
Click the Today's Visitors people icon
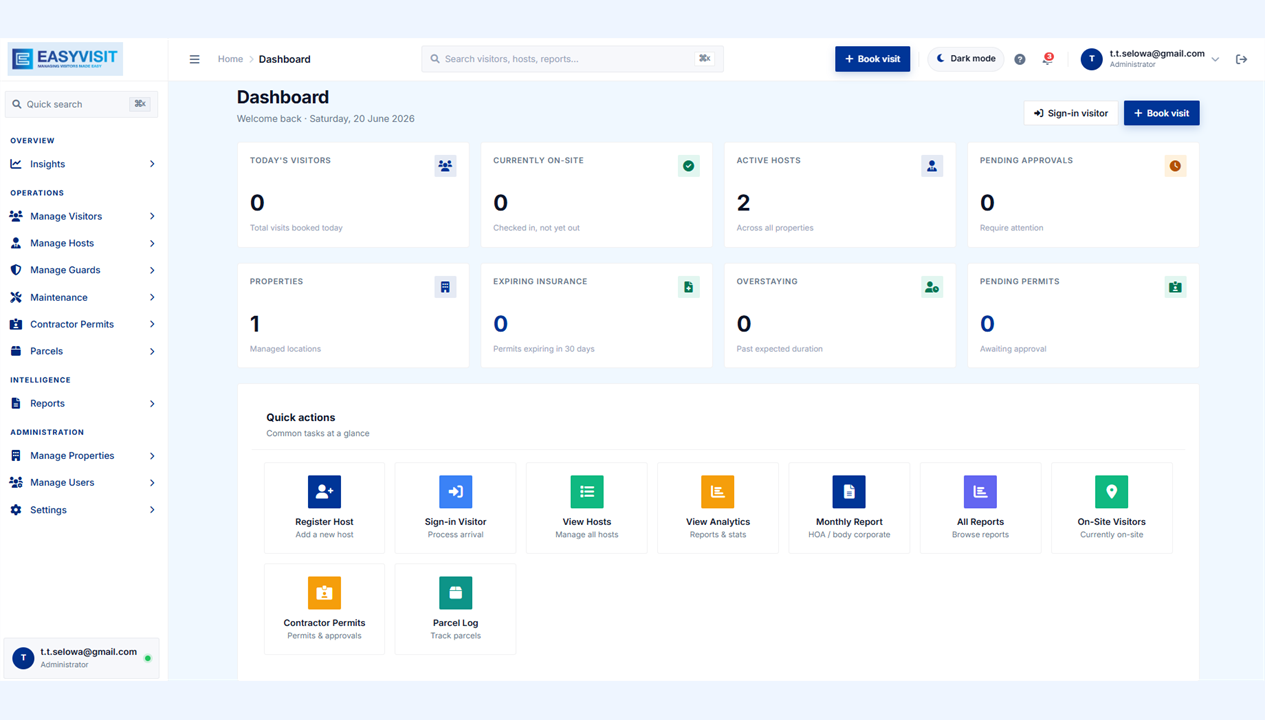click(445, 166)
